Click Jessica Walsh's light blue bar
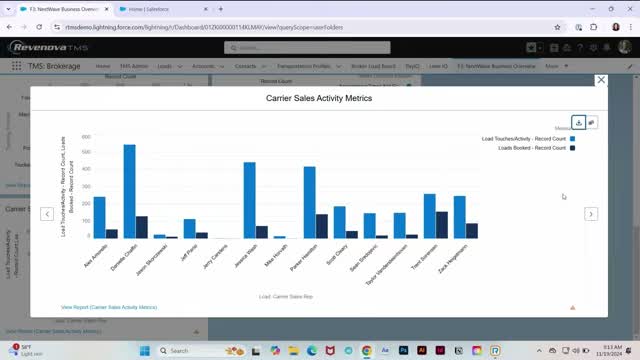640x360 pixels. pos(249,200)
